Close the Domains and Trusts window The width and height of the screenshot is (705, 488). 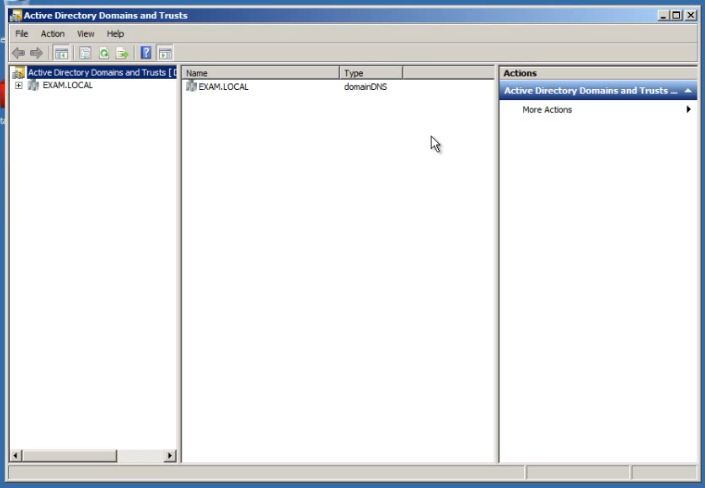coord(691,16)
